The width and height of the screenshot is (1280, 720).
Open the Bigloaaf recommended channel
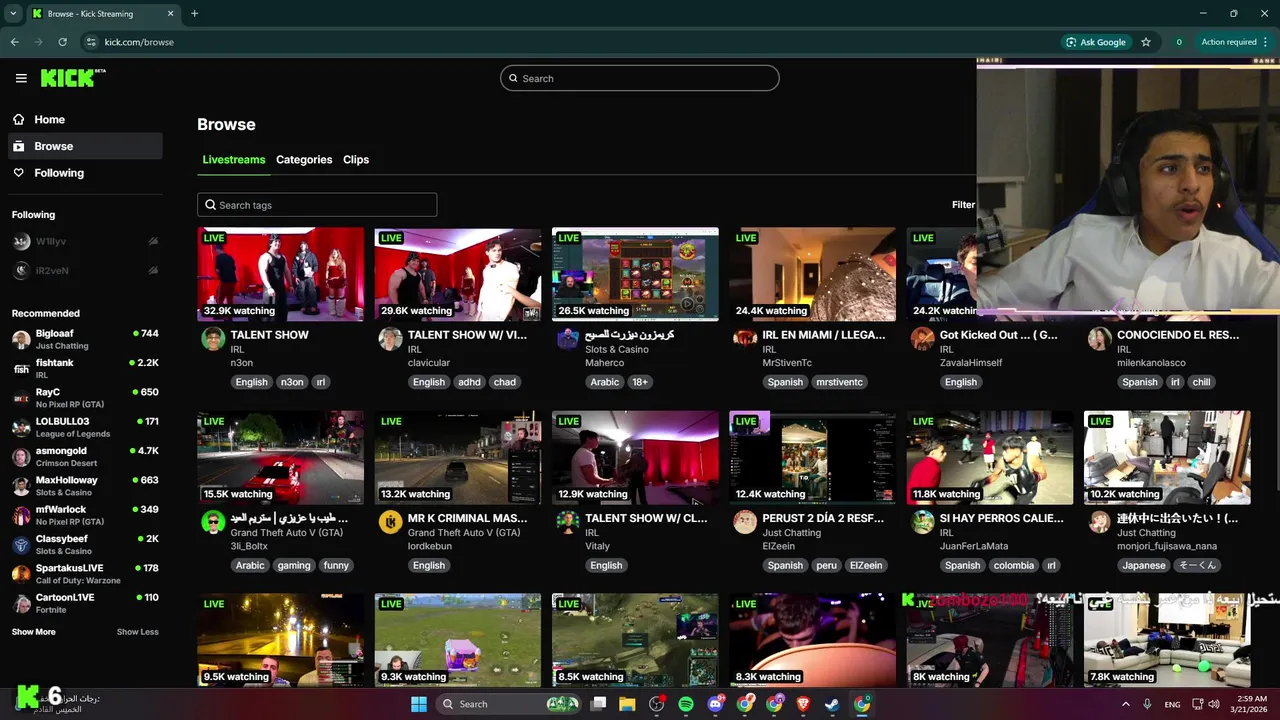[x=86, y=340]
